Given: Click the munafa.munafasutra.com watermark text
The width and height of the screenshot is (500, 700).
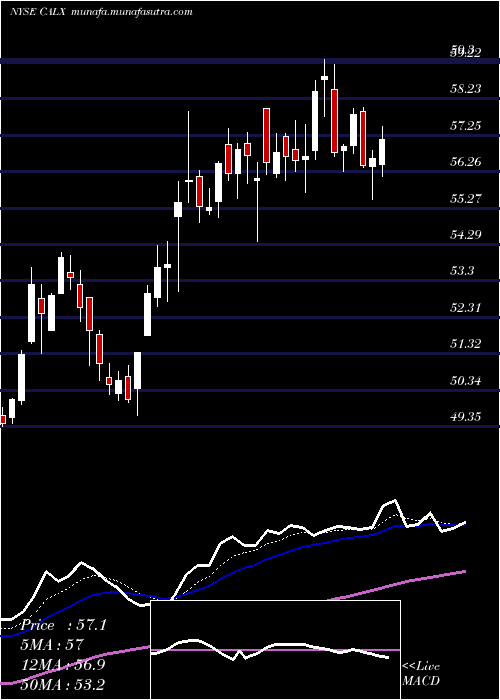Looking at the screenshot, I should pyautogui.click(x=132, y=12).
